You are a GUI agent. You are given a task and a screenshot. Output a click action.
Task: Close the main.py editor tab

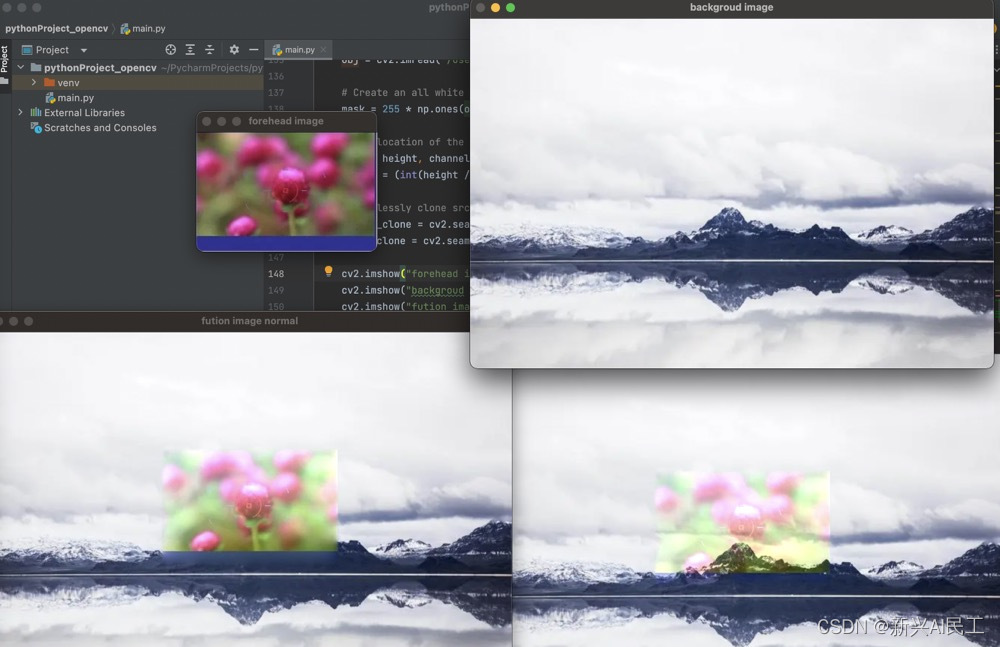click(x=323, y=50)
